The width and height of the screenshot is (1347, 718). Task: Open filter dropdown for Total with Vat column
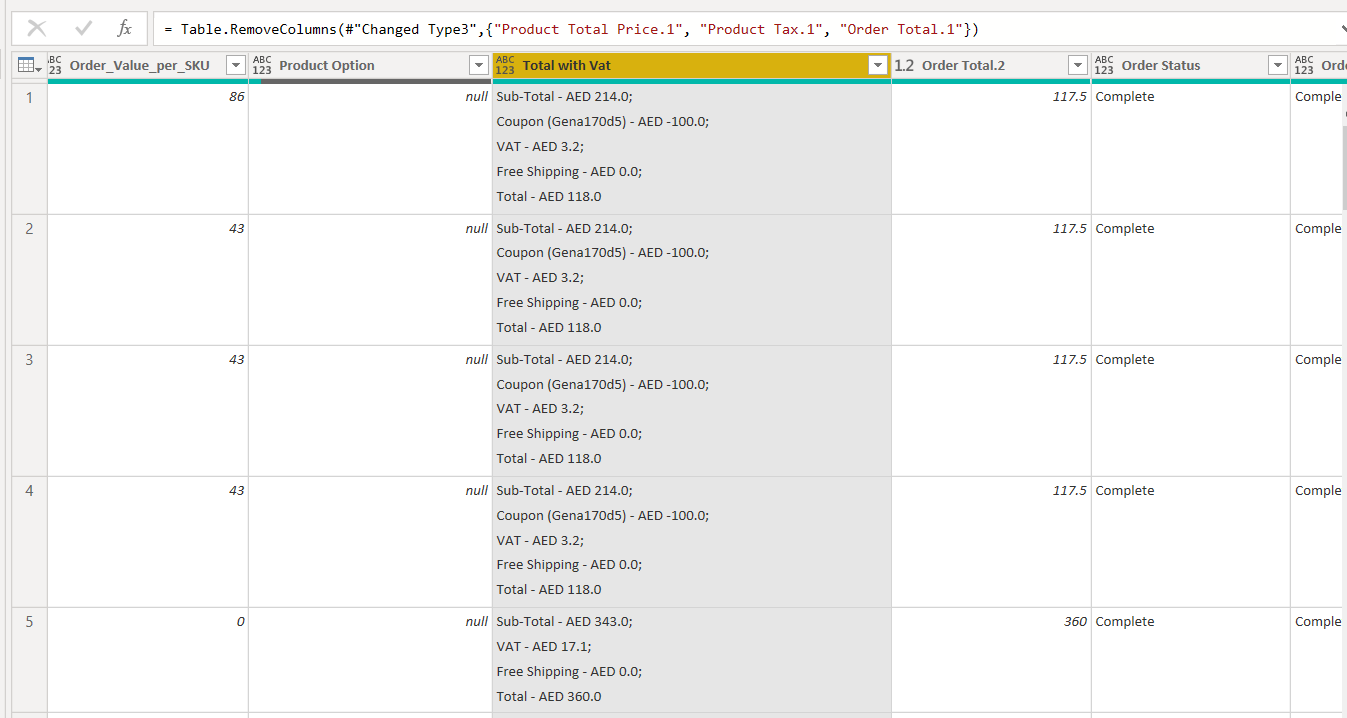coord(878,65)
